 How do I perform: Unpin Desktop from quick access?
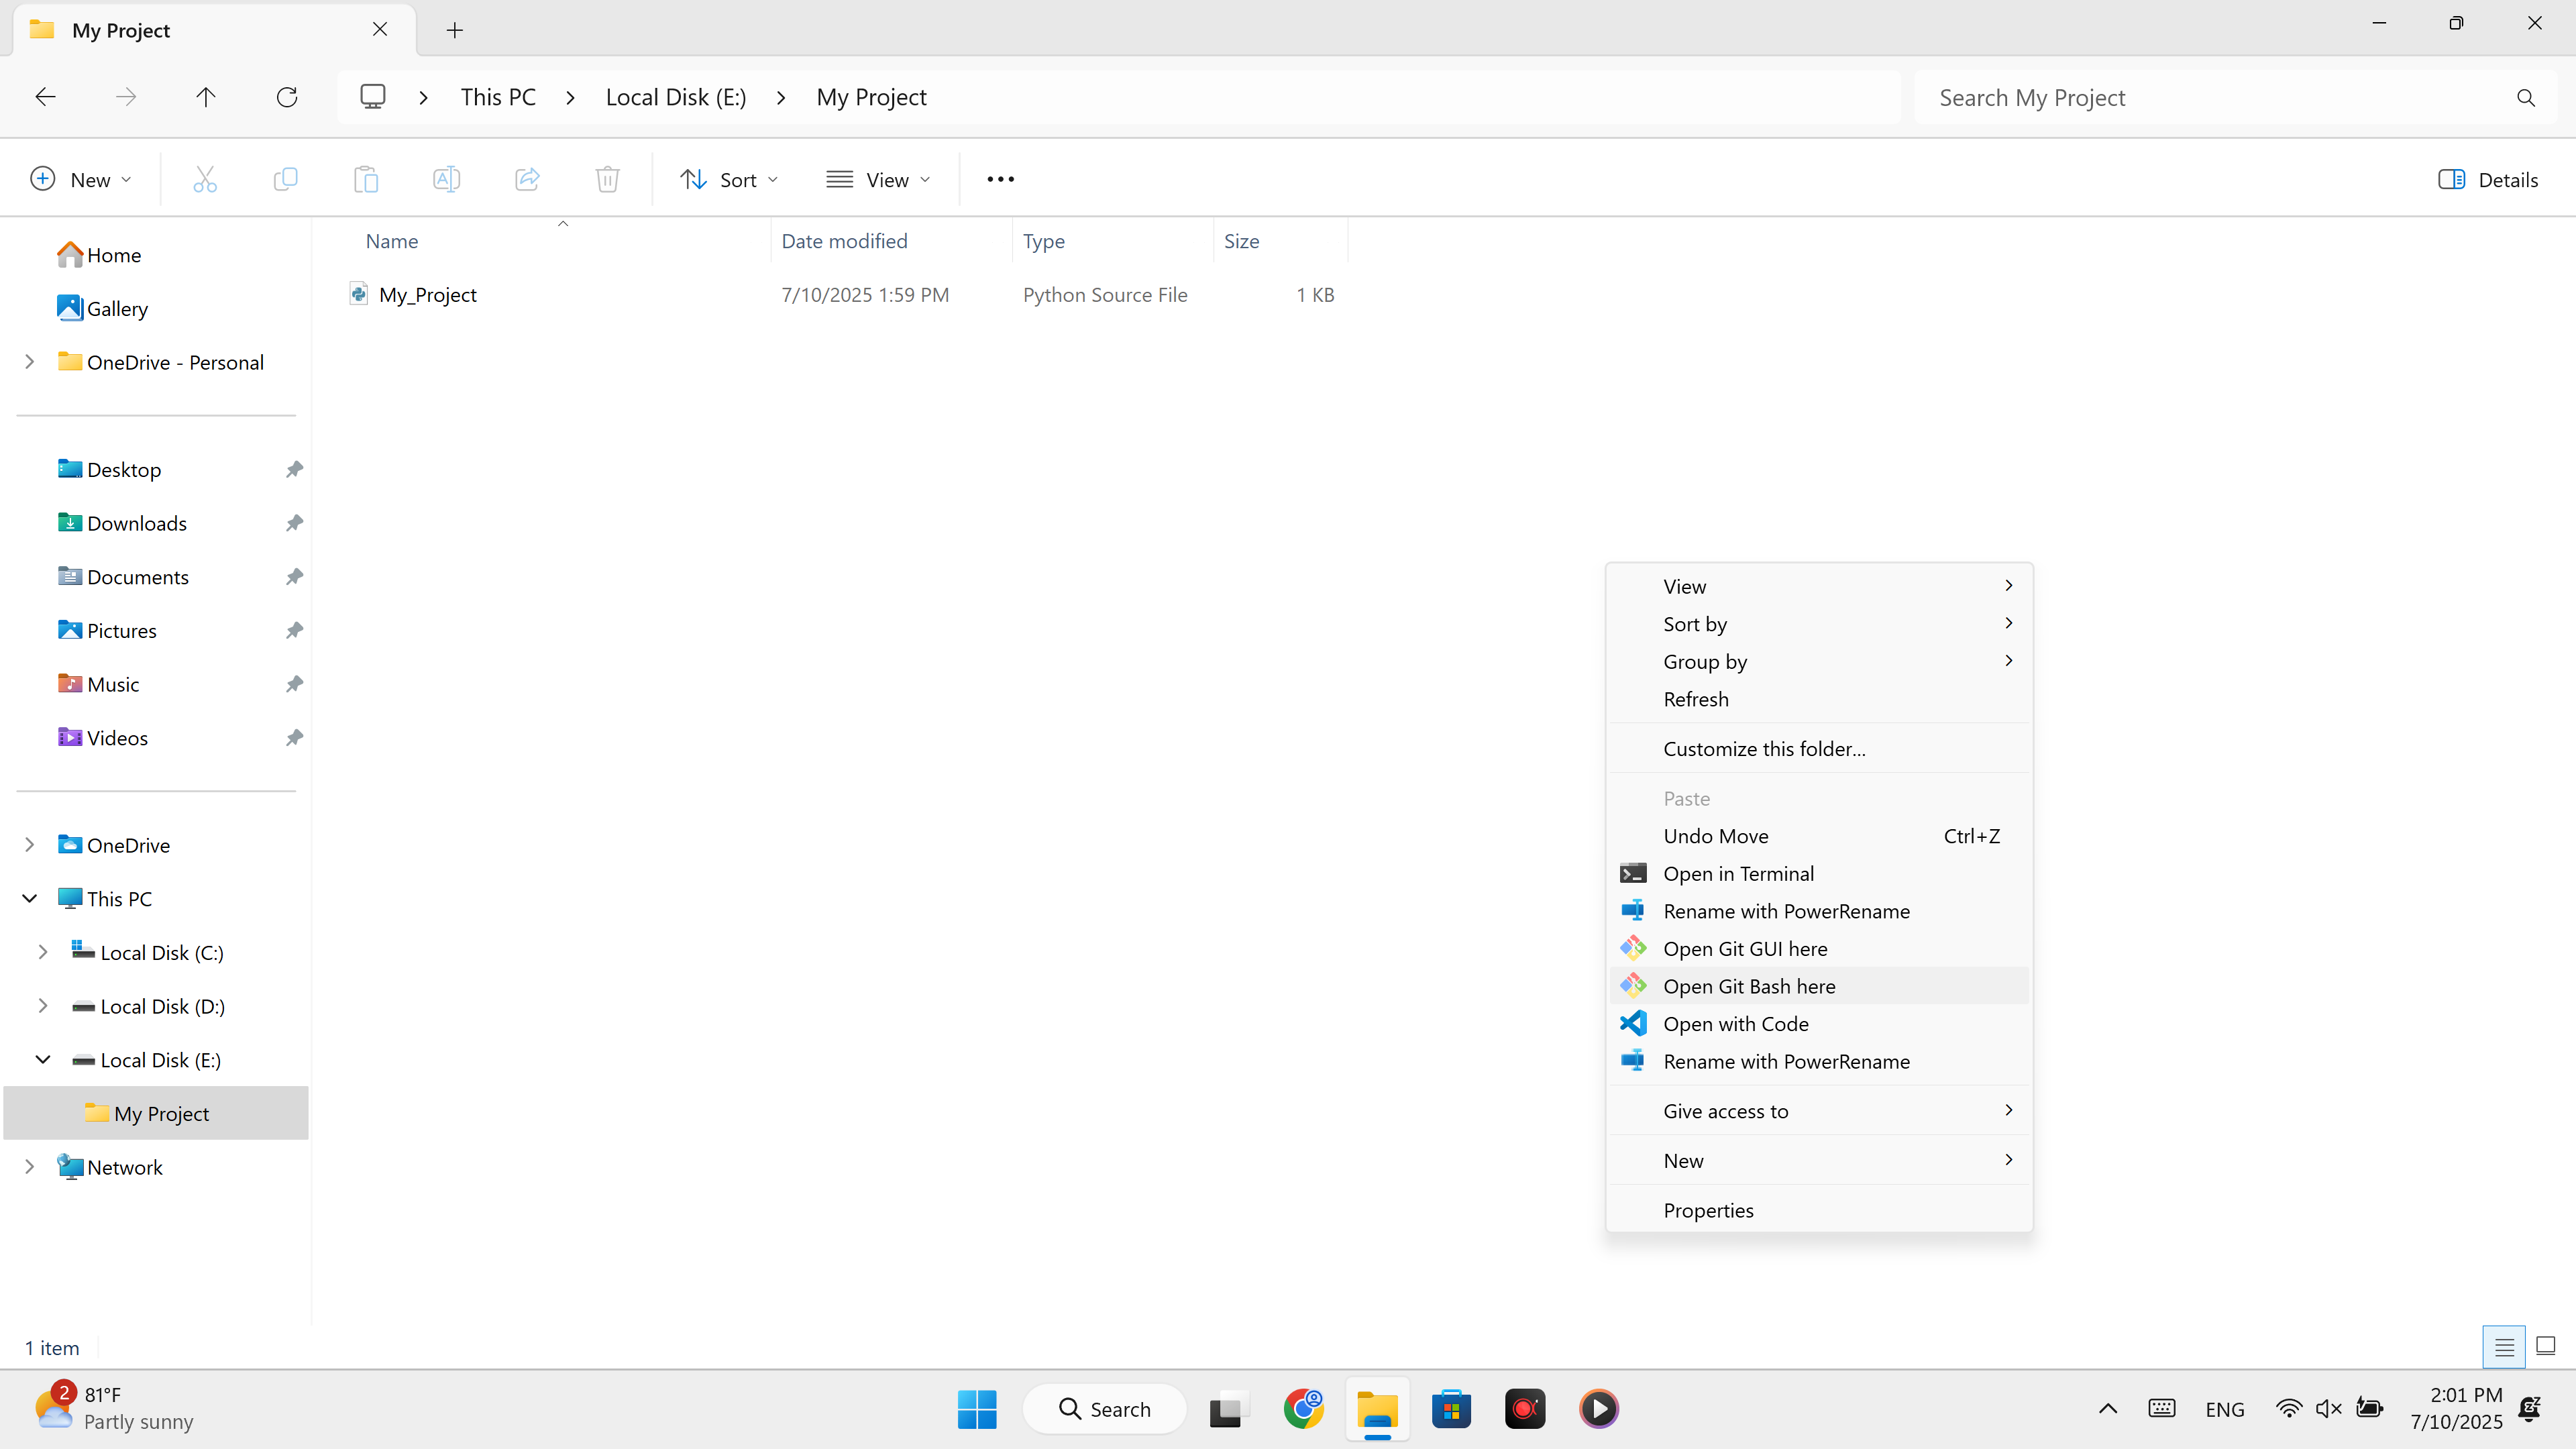coord(294,470)
